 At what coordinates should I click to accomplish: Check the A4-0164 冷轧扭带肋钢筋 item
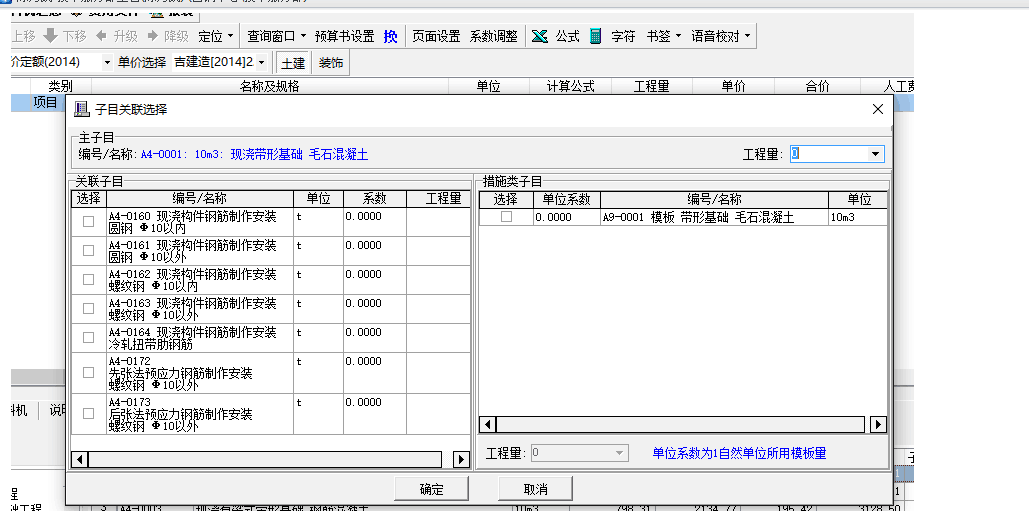(88, 338)
